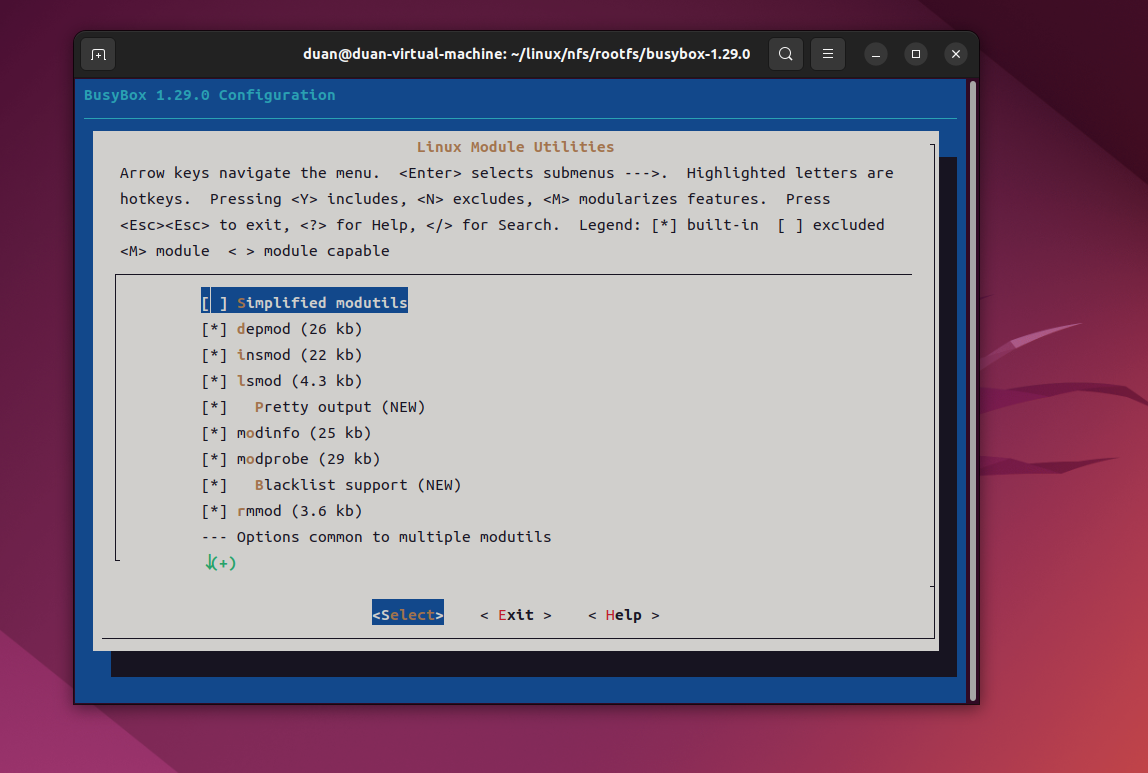
Task: Select the modinfo (25 kb) entry text
Action: (x=304, y=433)
